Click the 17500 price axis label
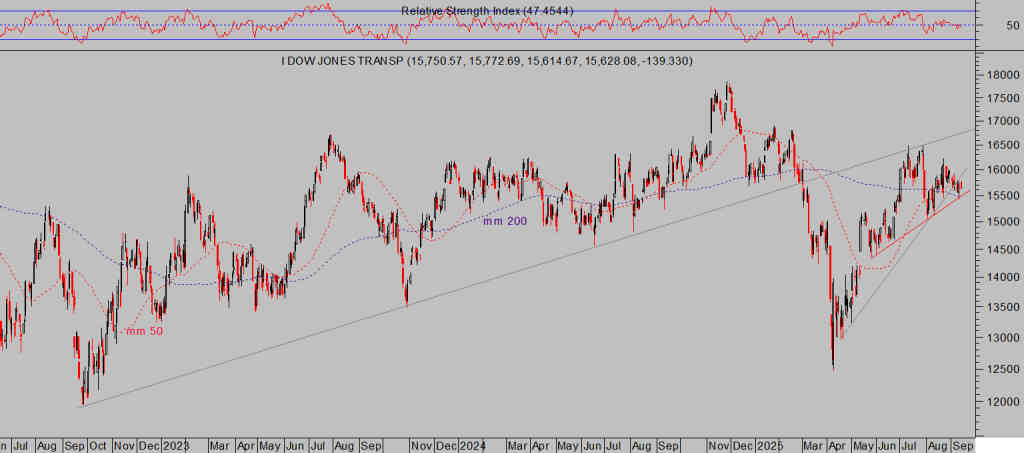1024x453 pixels. click(1004, 99)
